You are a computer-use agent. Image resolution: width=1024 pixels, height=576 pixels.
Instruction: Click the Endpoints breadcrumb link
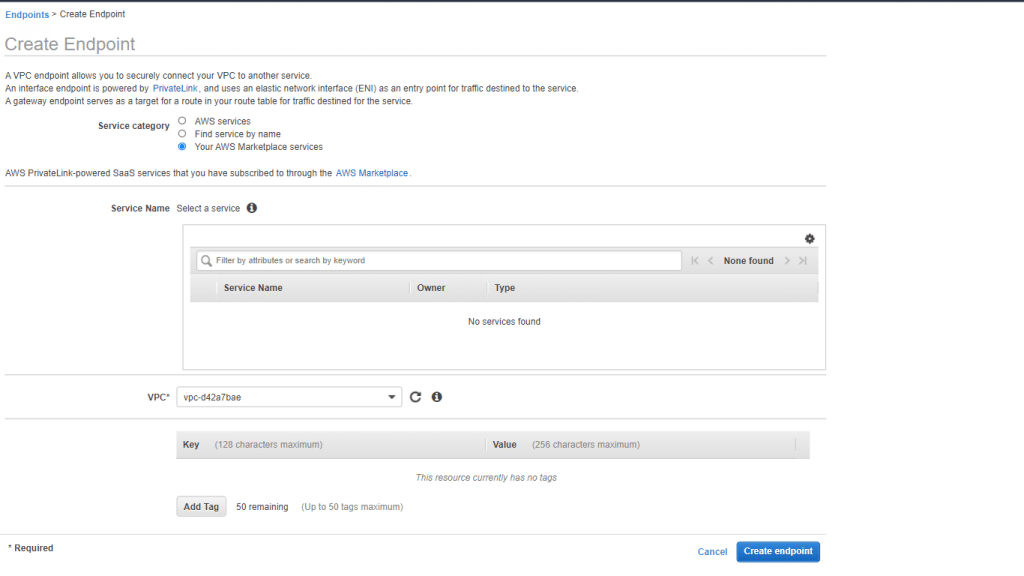[x=27, y=14]
